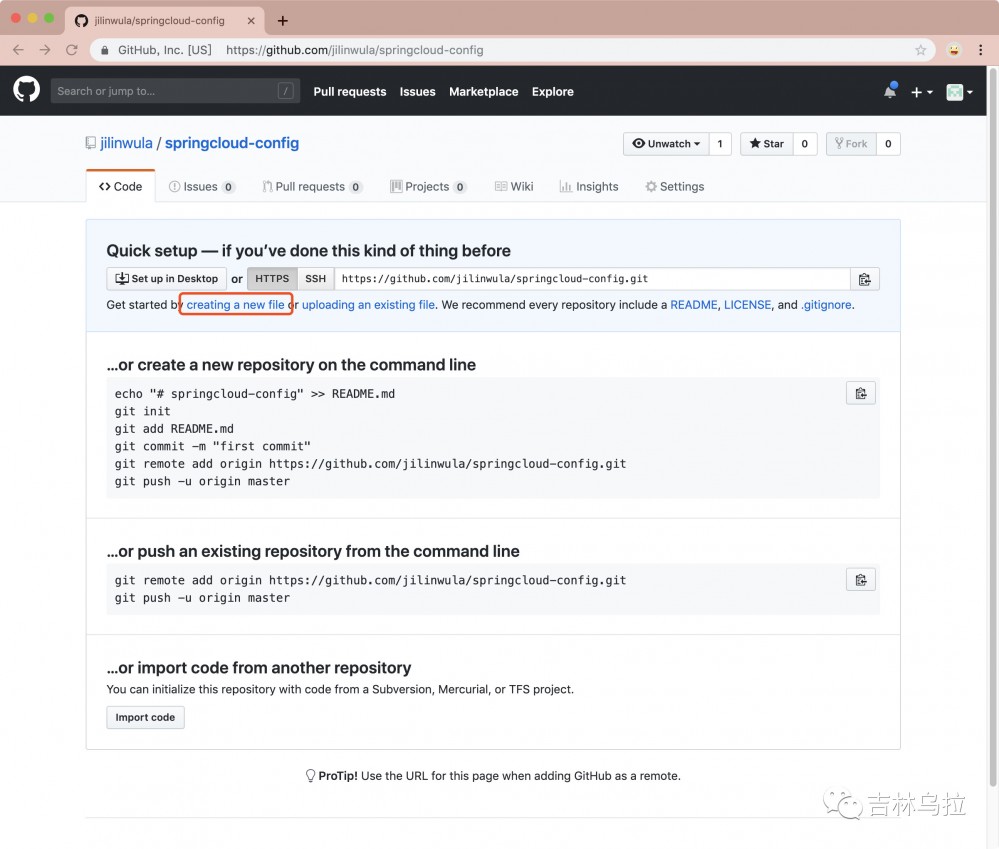The height and width of the screenshot is (849, 999).
Task: Click the page vertical scrollbar
Action: click(x=992, y=427)
